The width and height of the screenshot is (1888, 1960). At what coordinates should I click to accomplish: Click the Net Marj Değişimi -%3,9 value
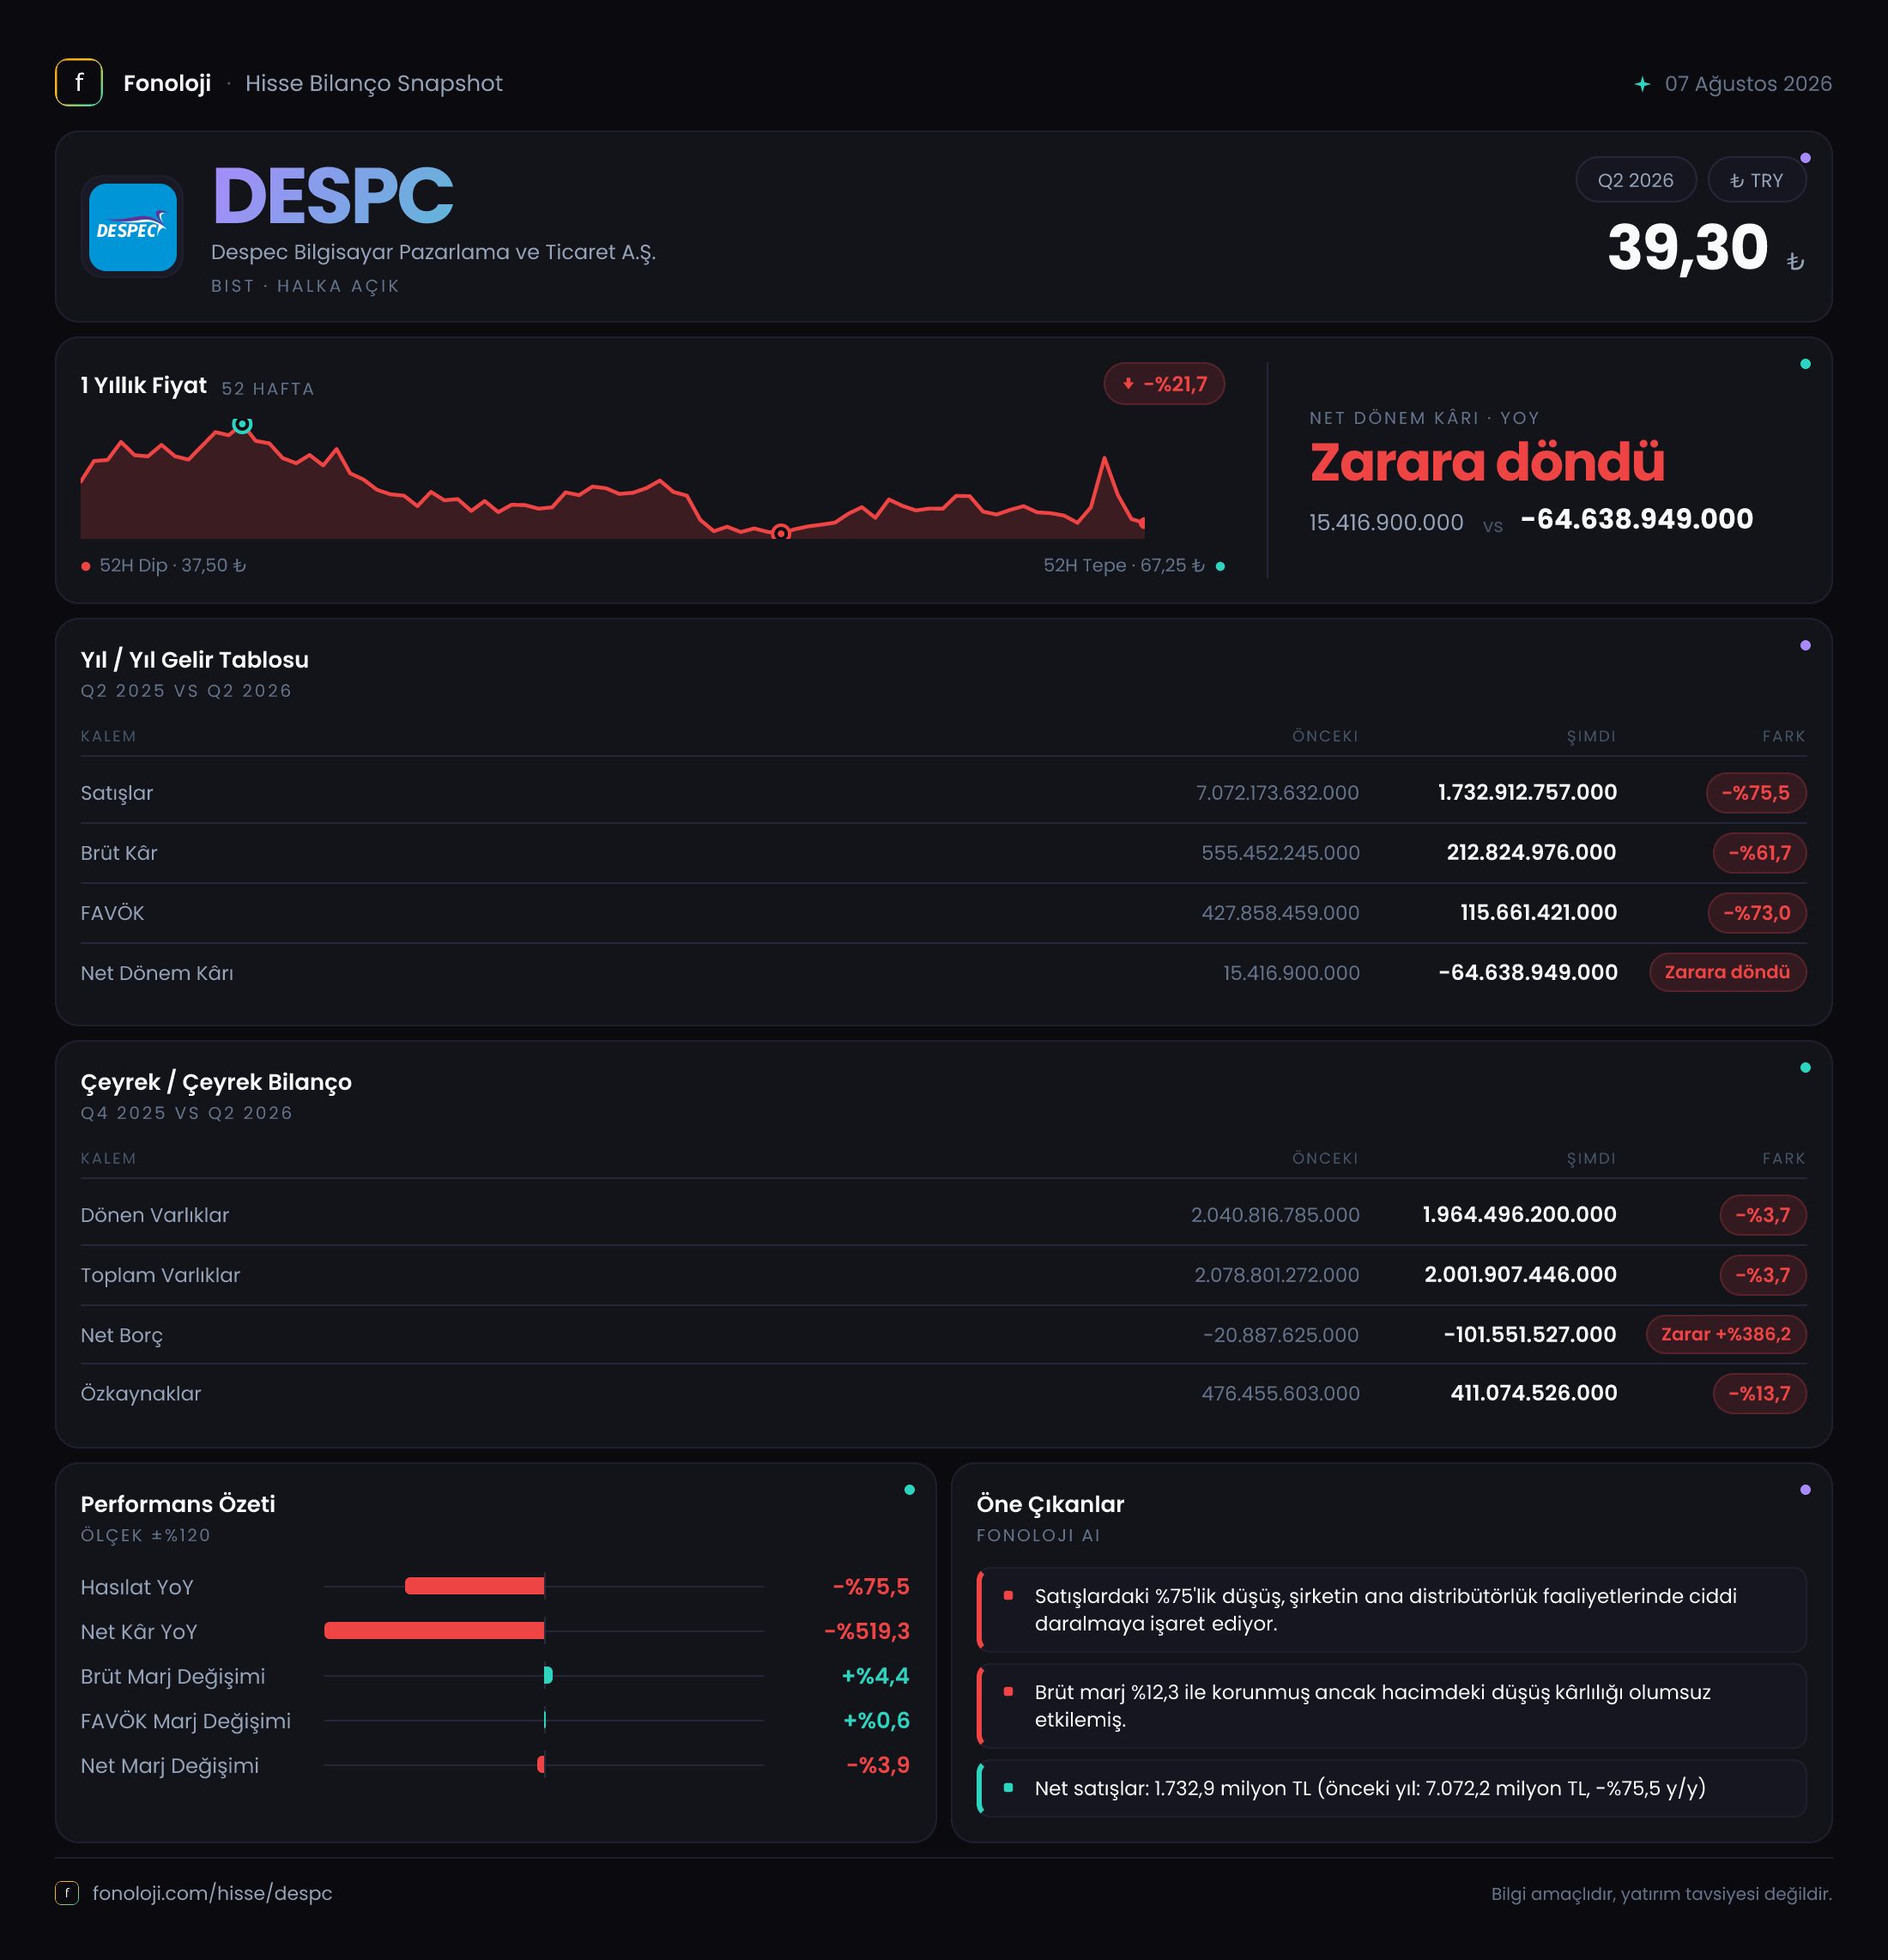[878, 1765]
